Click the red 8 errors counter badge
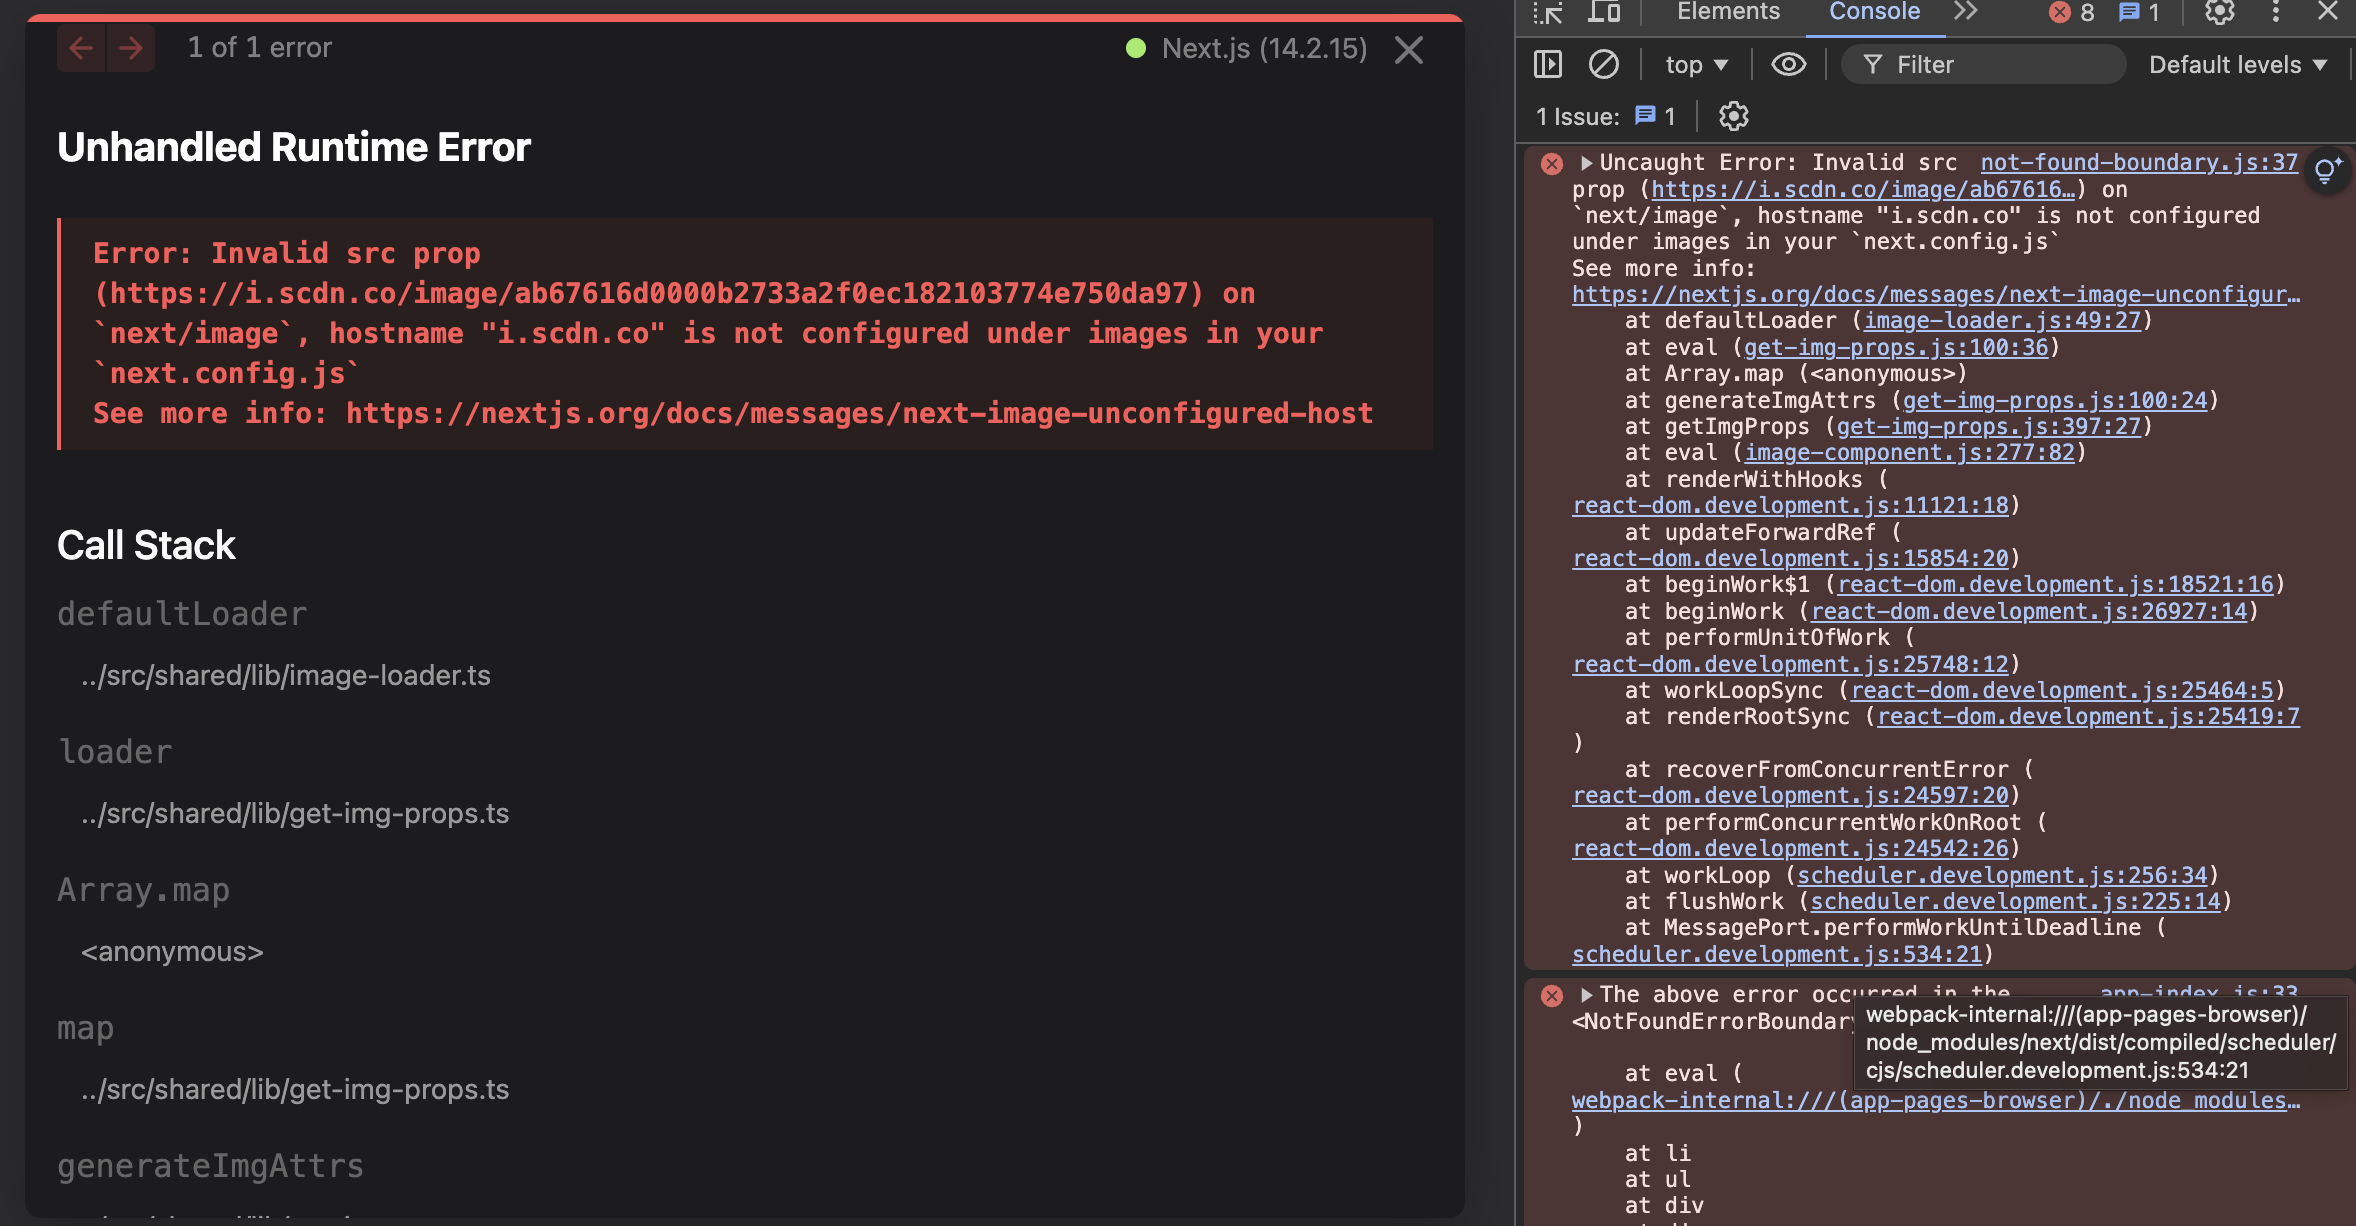The image size is (2356, 1226). point(2072,12)
